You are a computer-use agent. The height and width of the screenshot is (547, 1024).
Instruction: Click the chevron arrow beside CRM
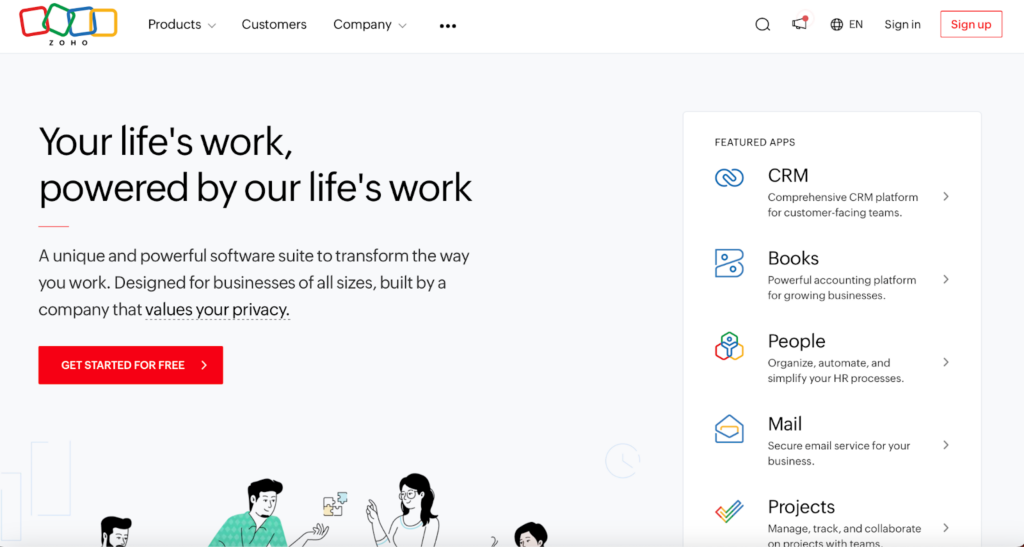tap(946, 197)
